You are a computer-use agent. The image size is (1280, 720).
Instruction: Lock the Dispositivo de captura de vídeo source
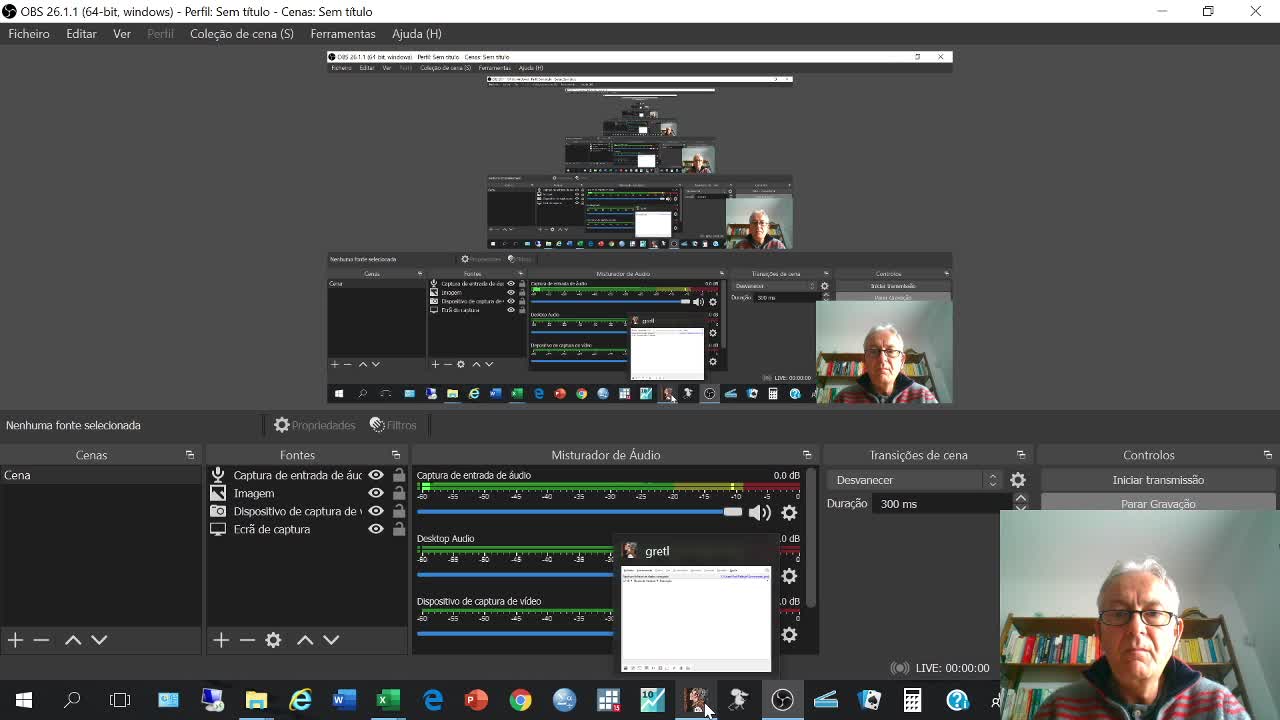[399, 511]
